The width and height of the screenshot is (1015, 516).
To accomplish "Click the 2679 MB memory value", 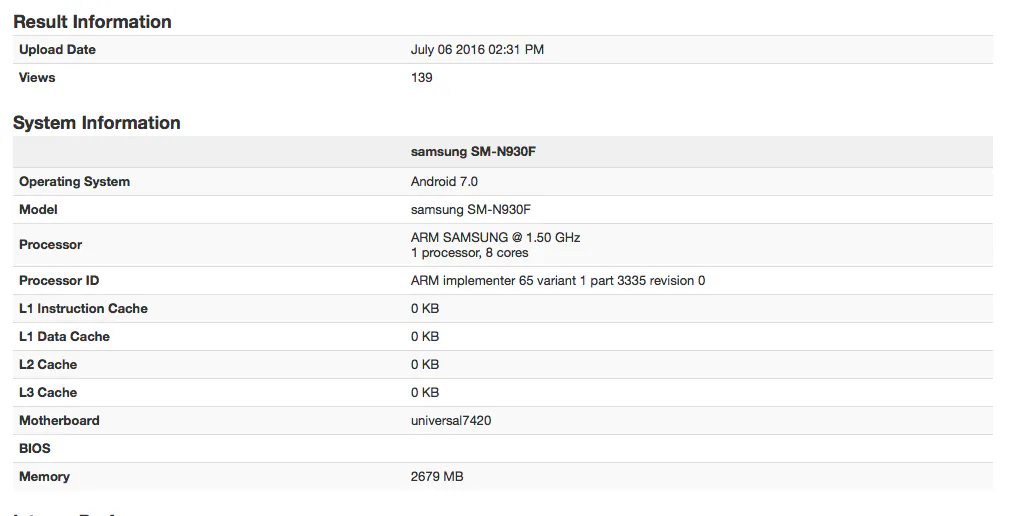I will 437,476.
